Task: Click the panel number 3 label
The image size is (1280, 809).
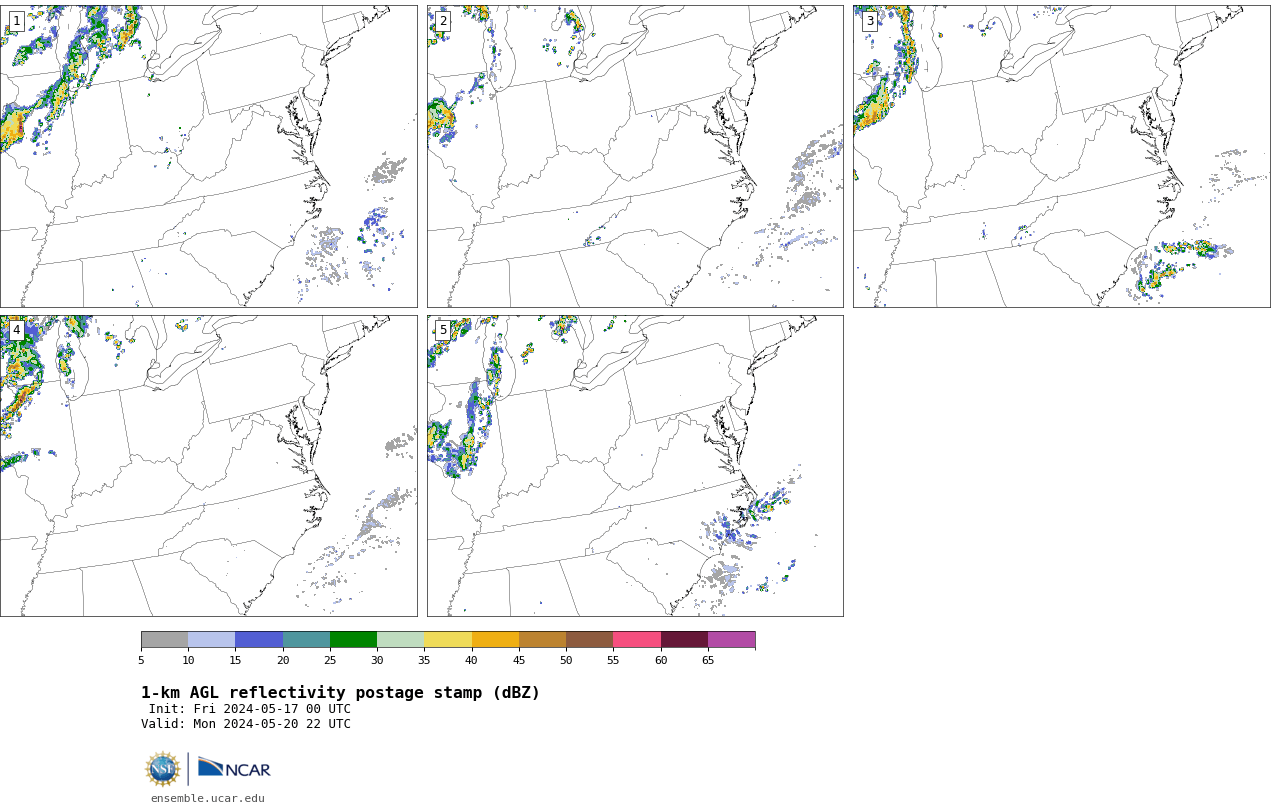Action: point(869,21)
